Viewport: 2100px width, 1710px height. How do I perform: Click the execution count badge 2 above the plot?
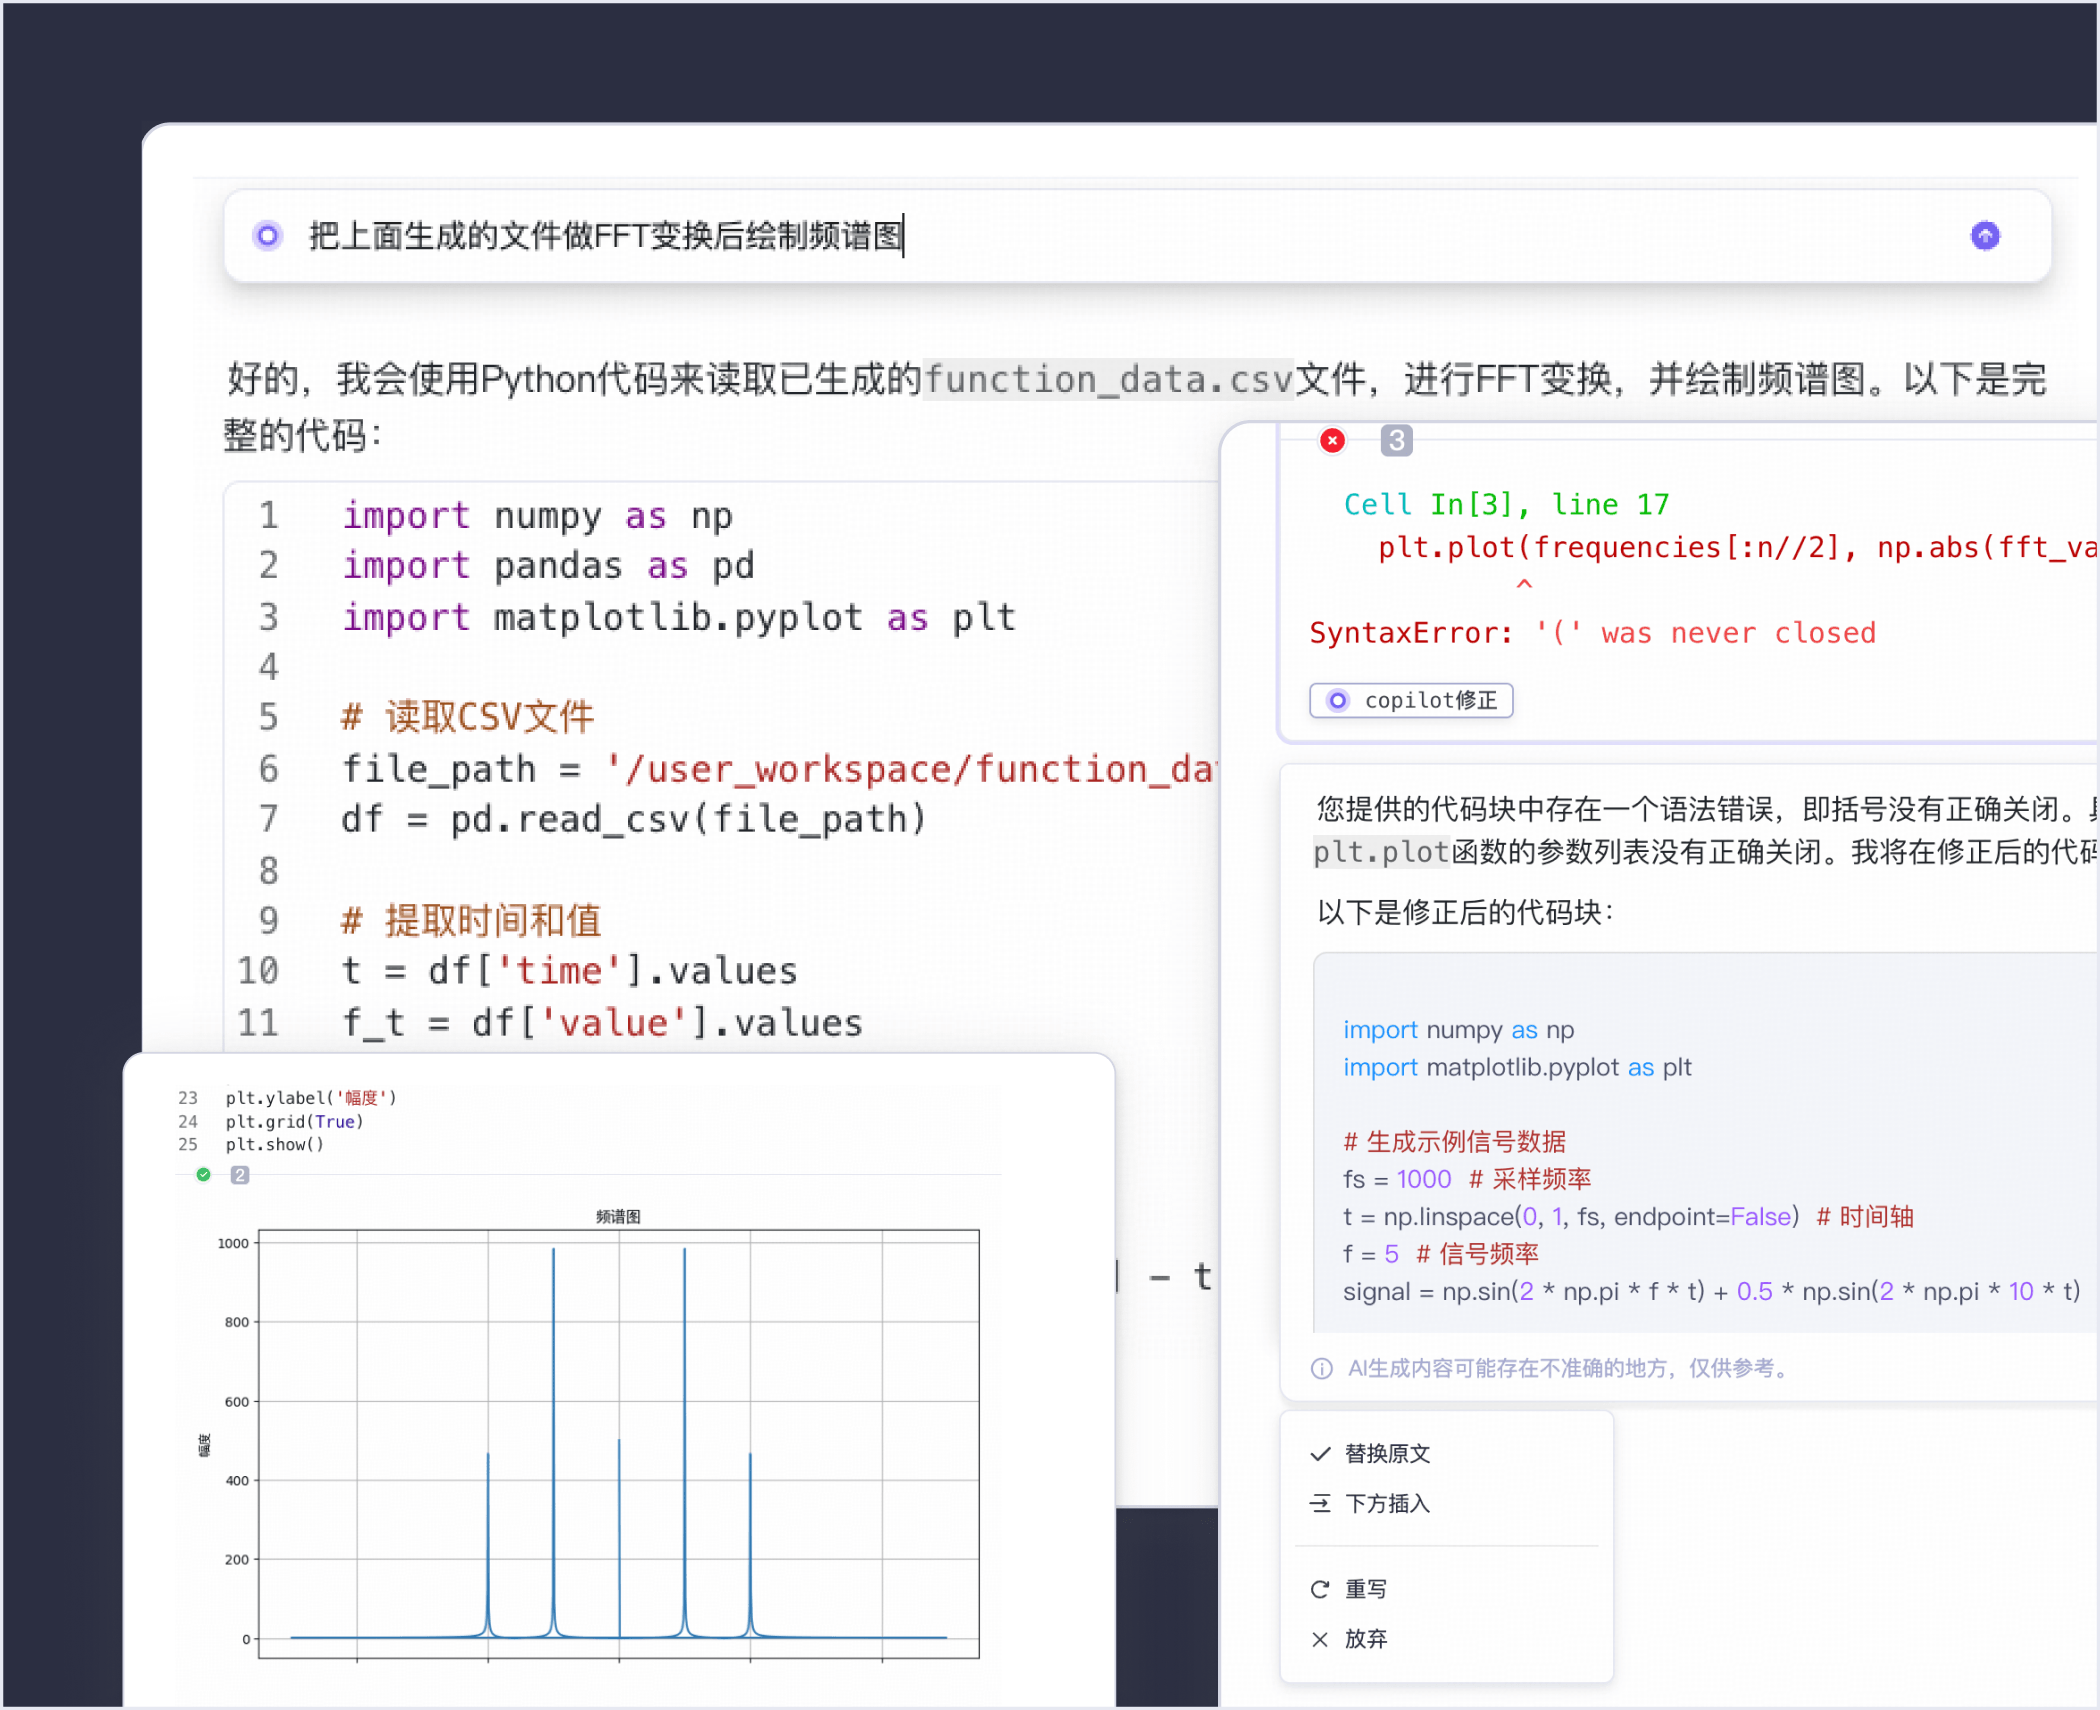239,1175
